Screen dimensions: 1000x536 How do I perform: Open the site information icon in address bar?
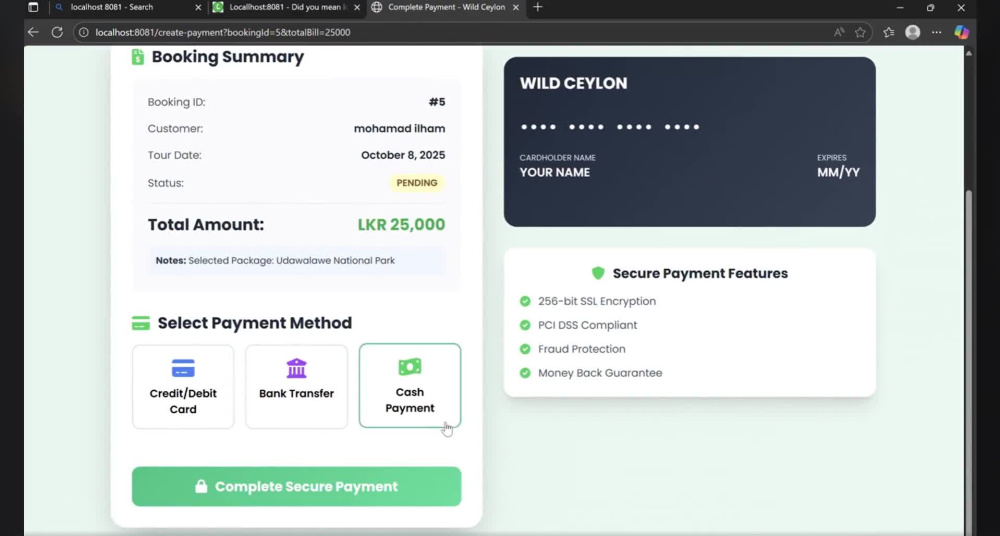pos(84,32)
